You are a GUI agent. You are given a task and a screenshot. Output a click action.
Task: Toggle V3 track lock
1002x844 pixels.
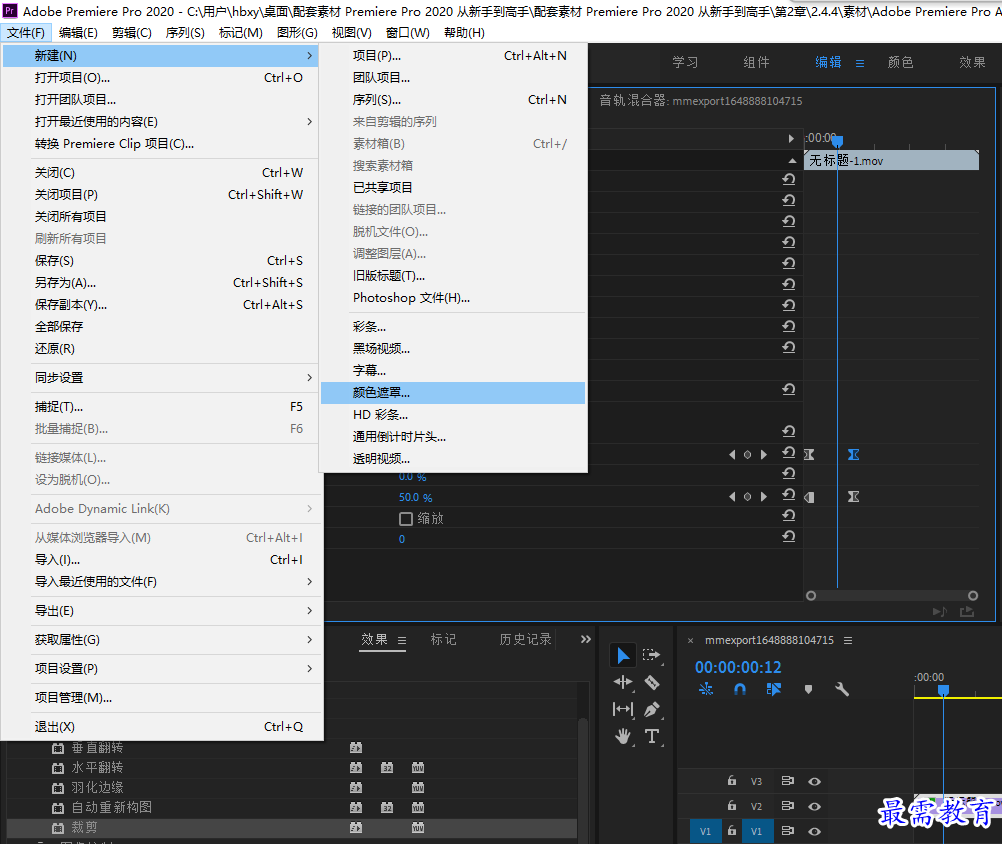point(732,781)
